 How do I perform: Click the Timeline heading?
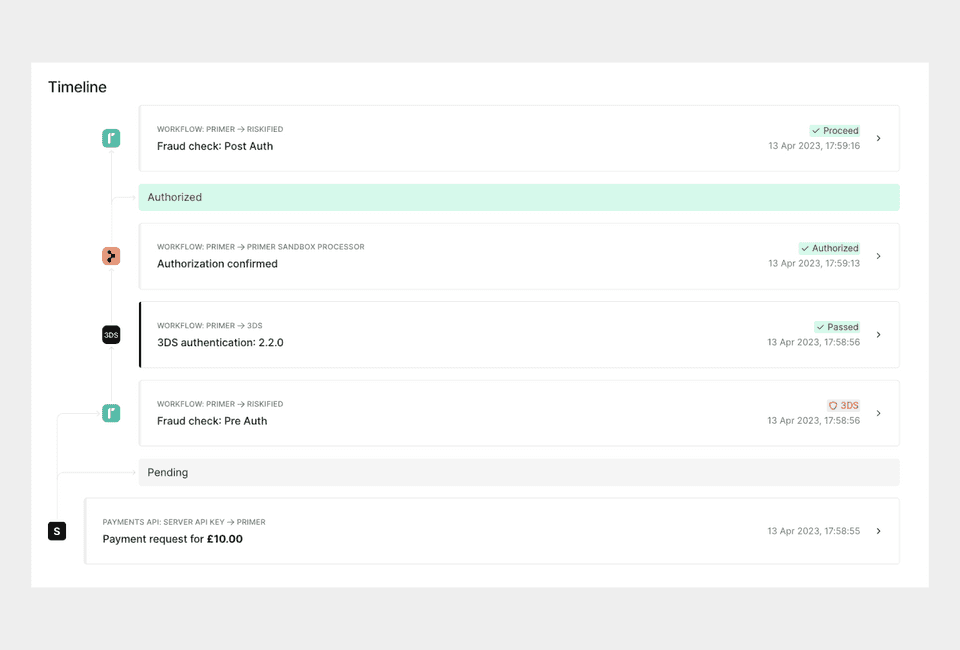pyautogui.click(x=77, y=87)
